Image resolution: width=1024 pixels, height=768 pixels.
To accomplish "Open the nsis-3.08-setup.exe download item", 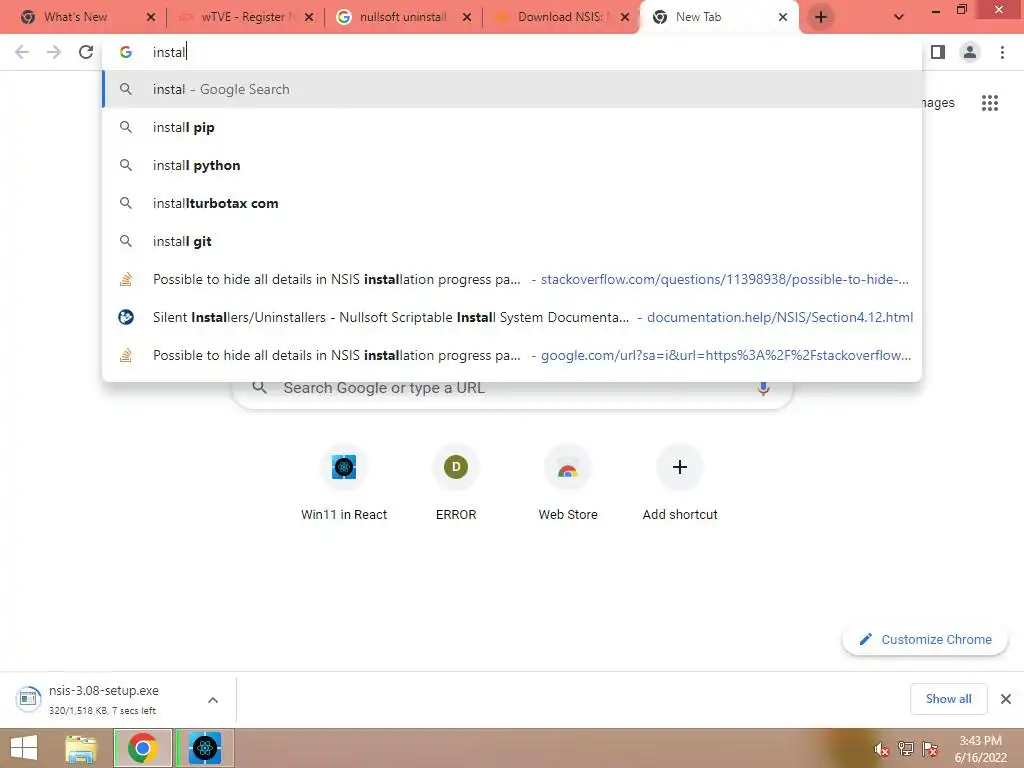I will [104, 699].
